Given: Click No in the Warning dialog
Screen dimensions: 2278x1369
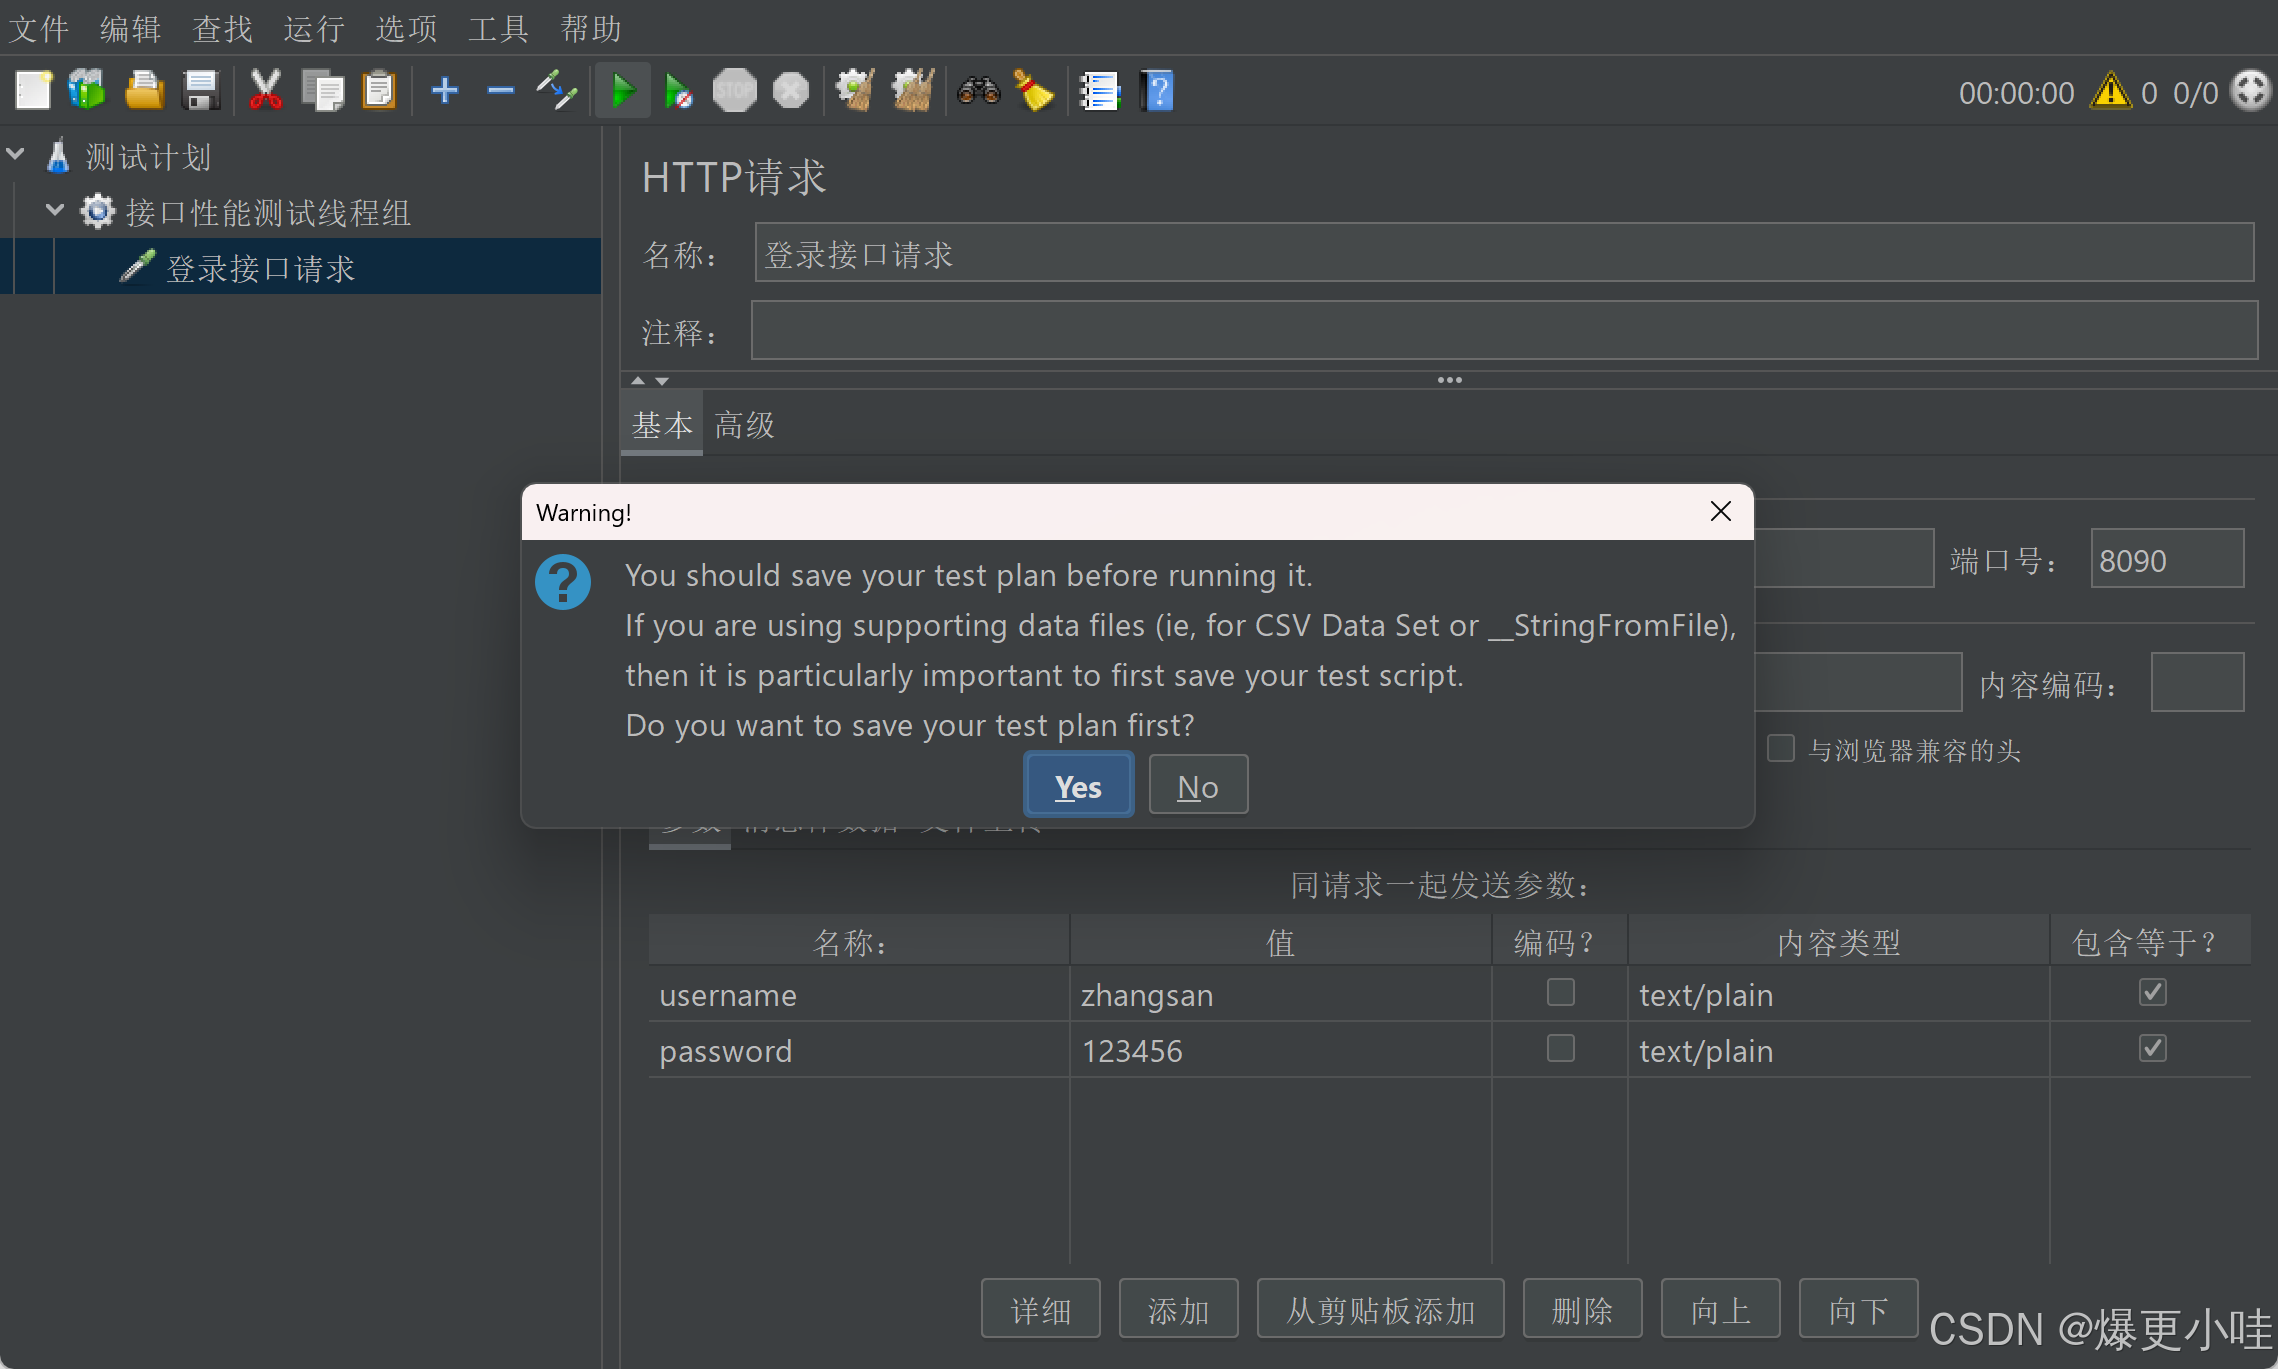Looking at the screenshot, I should (x=1197, y=786).
